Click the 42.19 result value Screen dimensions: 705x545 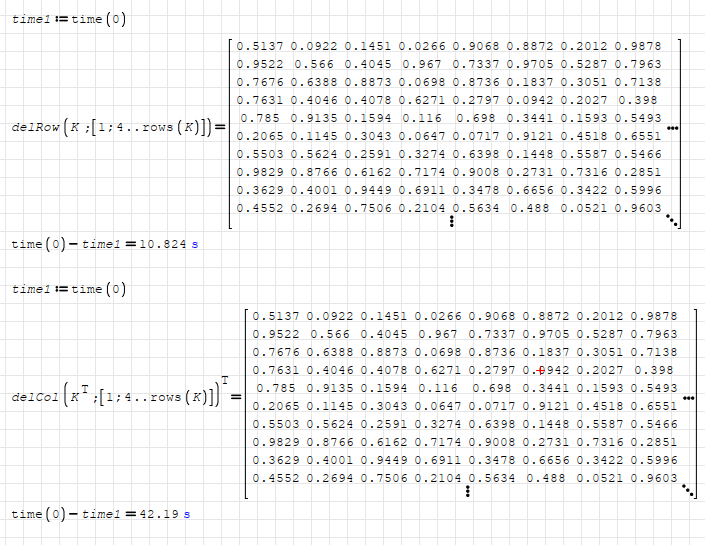[x=161, y=514]
